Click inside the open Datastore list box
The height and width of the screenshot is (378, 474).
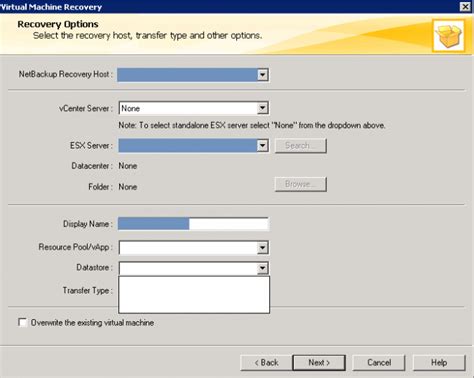[x=194, y=295]
